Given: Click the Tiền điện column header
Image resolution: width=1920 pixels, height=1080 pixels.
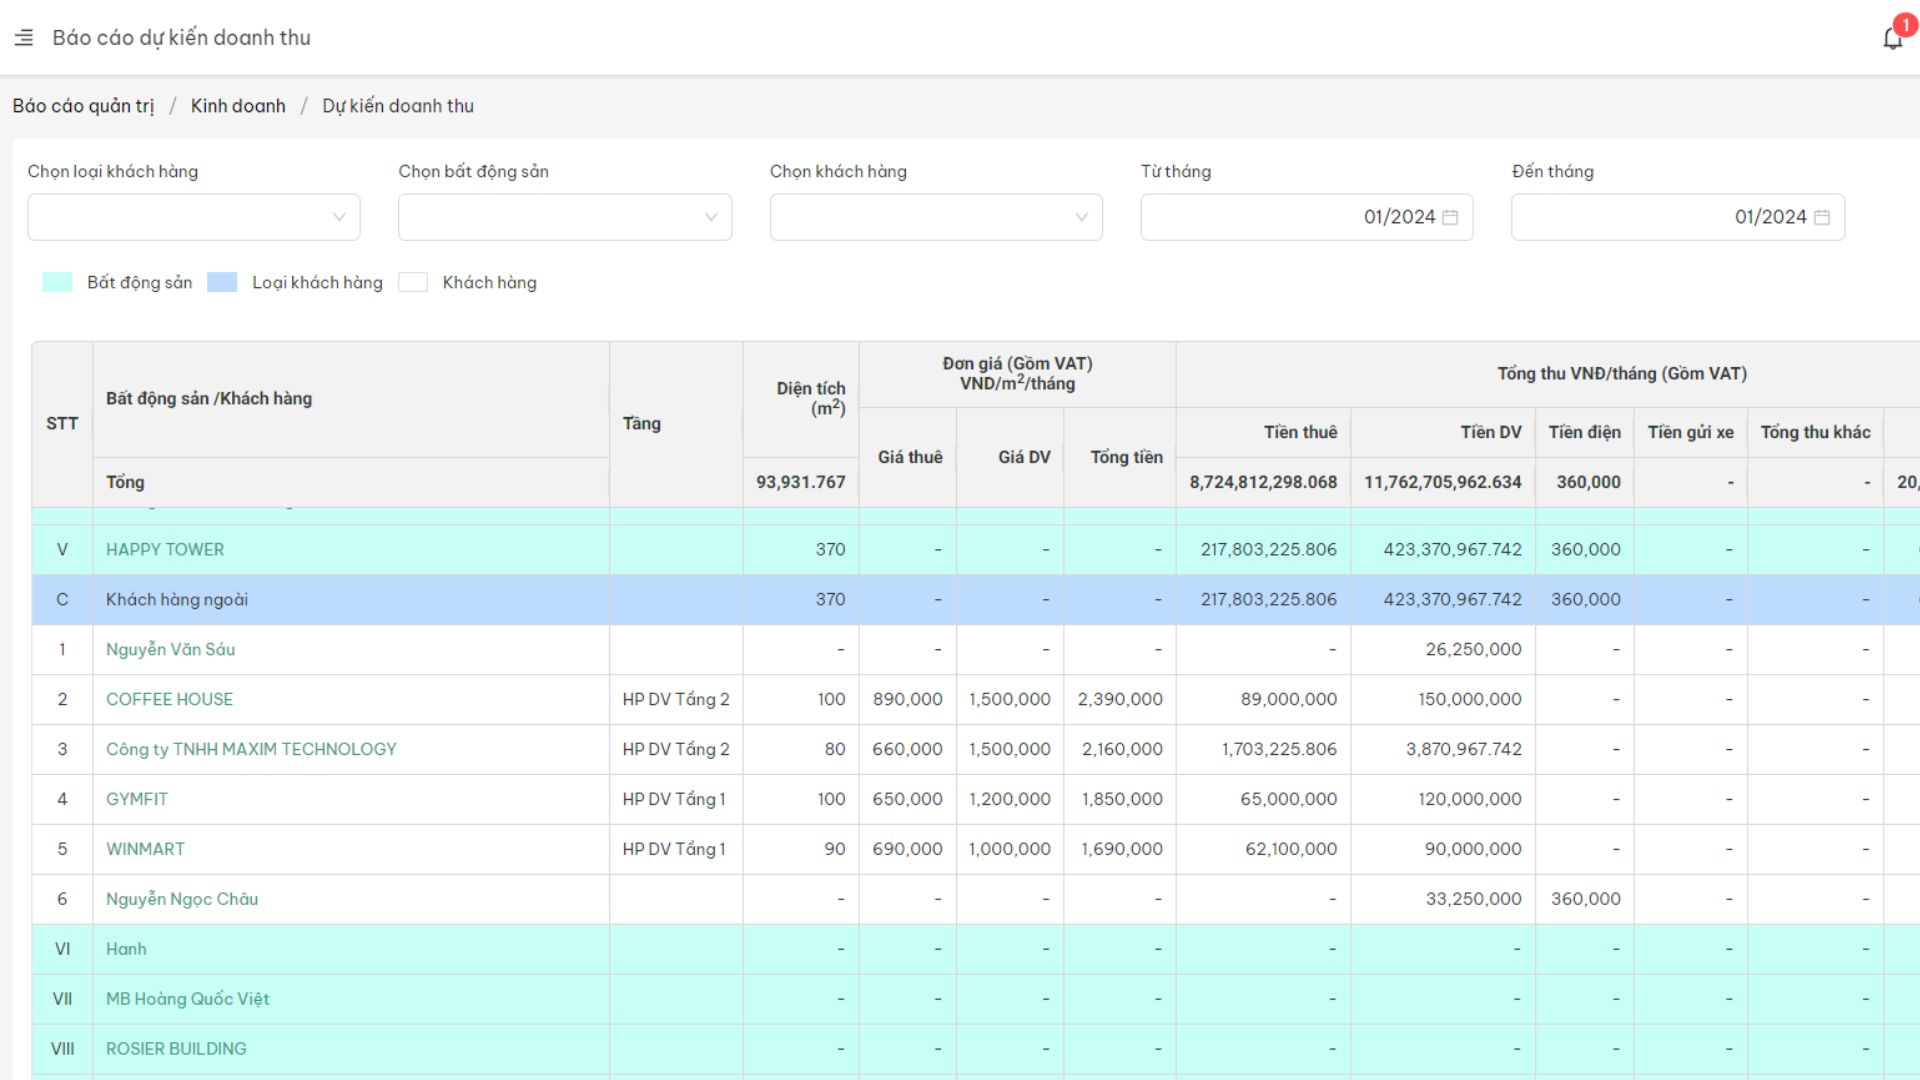Looking at the screenshot, I should pyautogui.click(x=1585, y=432).
